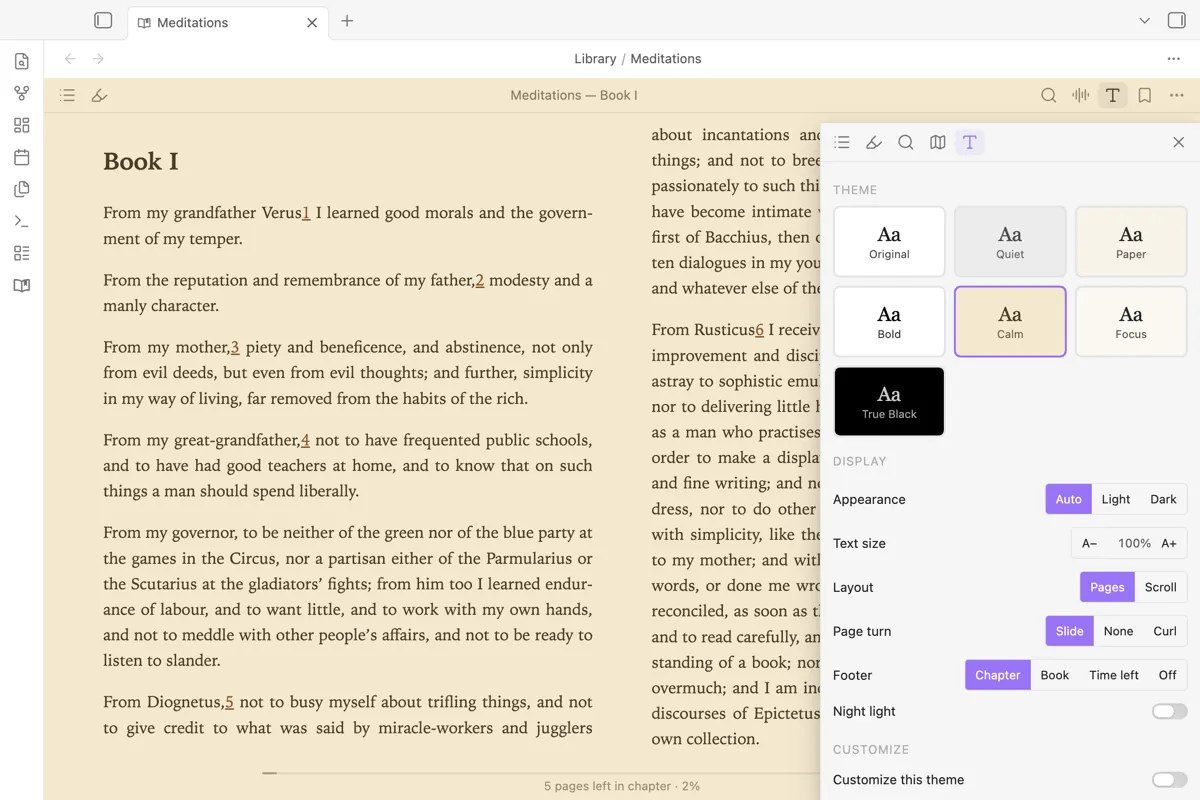Viewport: 1200px width, 800px height.
Task: Select Scroll layout
Action: pos(1160,587)
